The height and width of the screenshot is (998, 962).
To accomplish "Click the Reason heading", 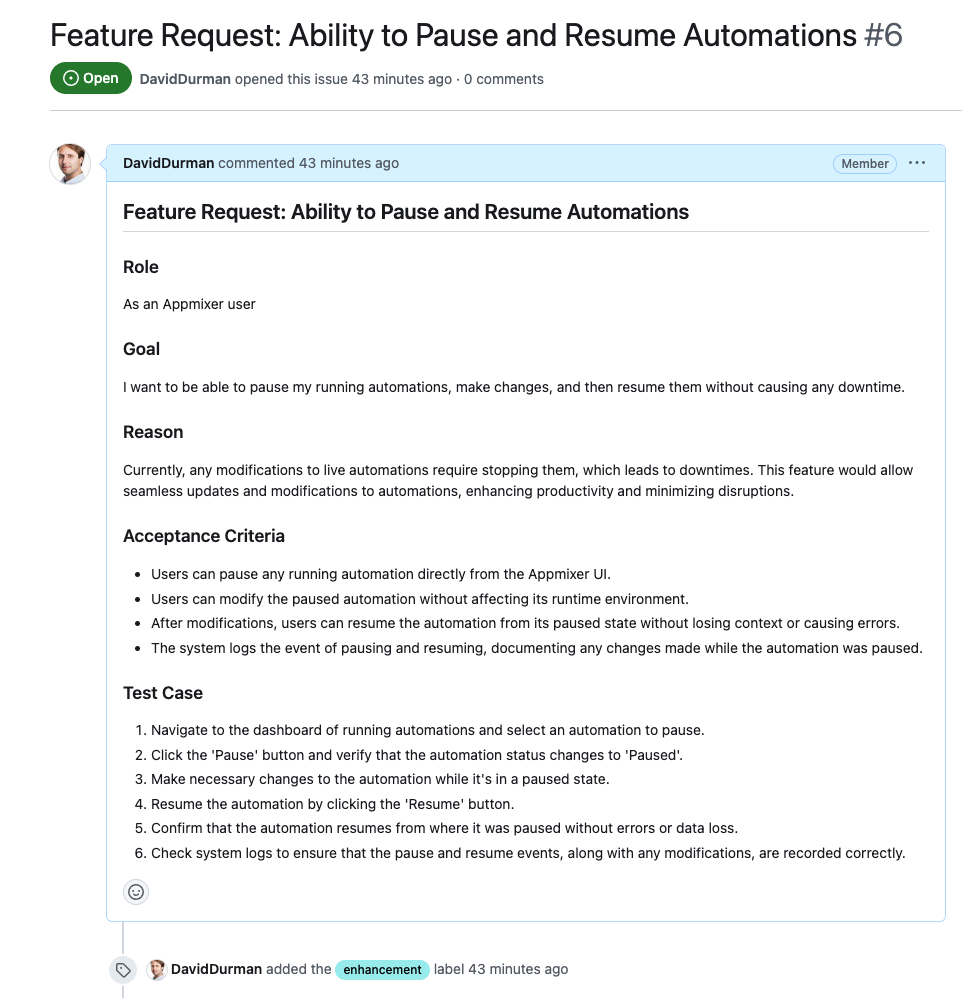I will coord(153,432).
